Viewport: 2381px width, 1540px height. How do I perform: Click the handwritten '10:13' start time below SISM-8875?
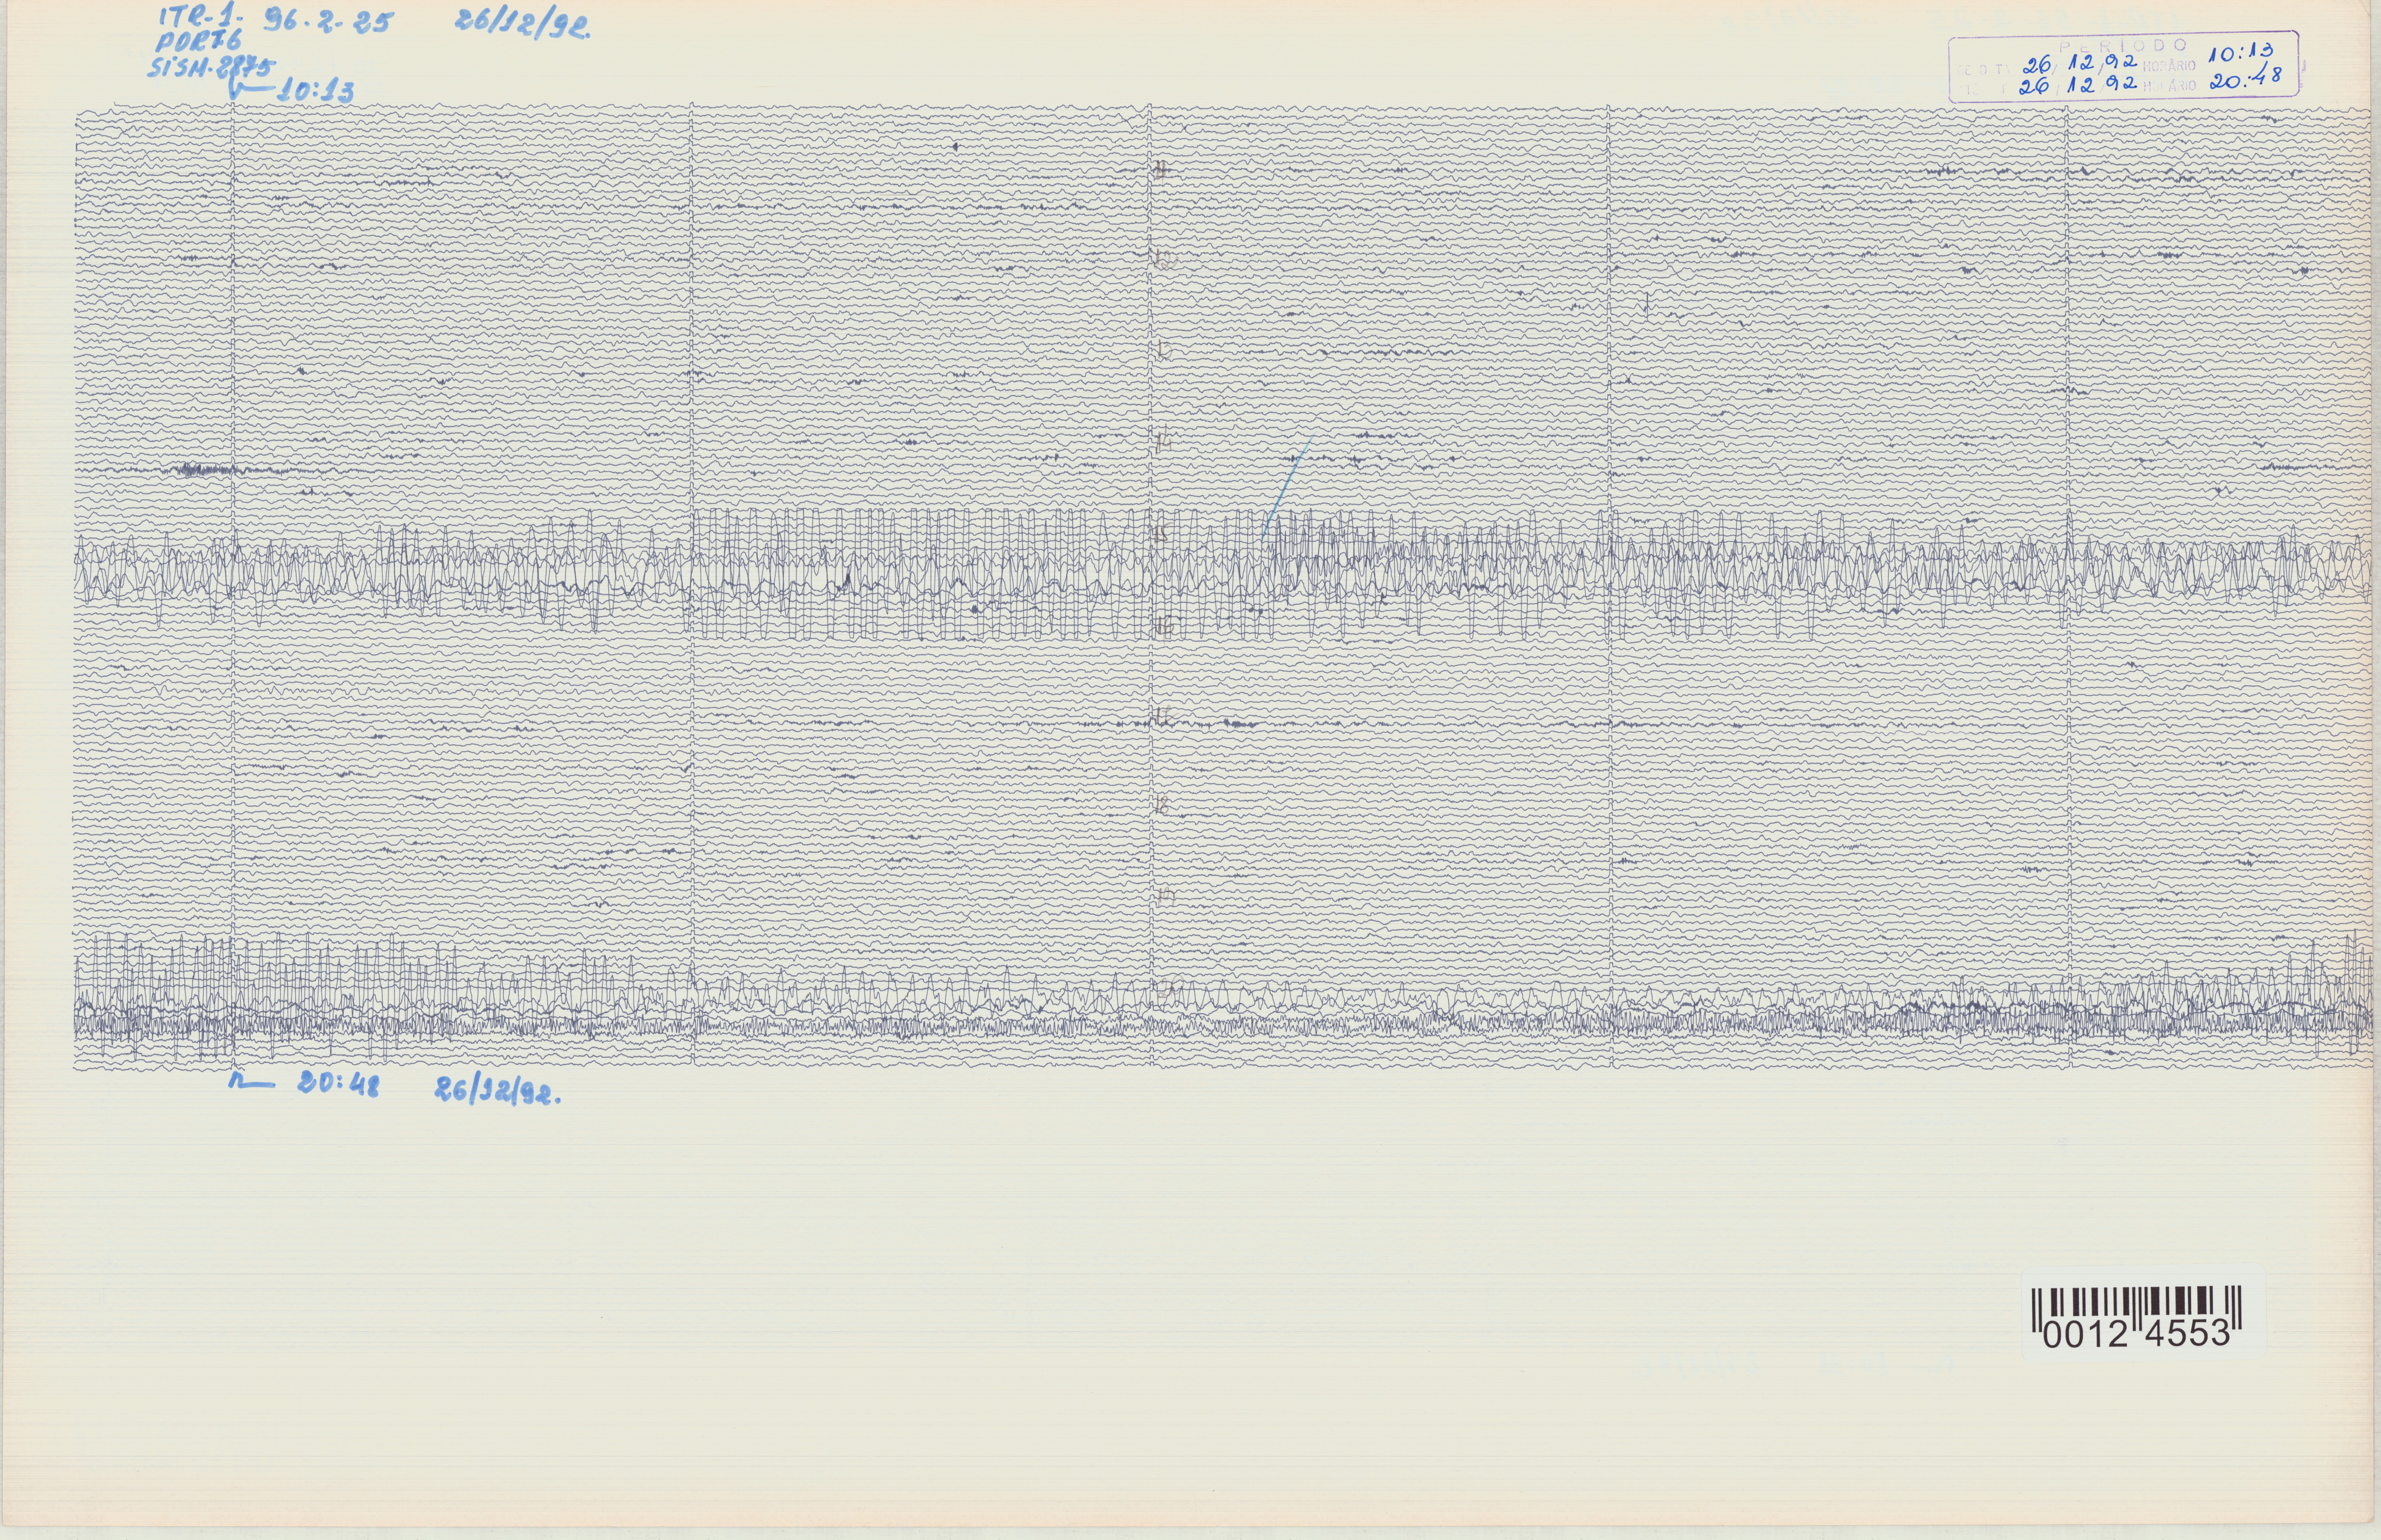pyautogui.click(x=315, y=91)
